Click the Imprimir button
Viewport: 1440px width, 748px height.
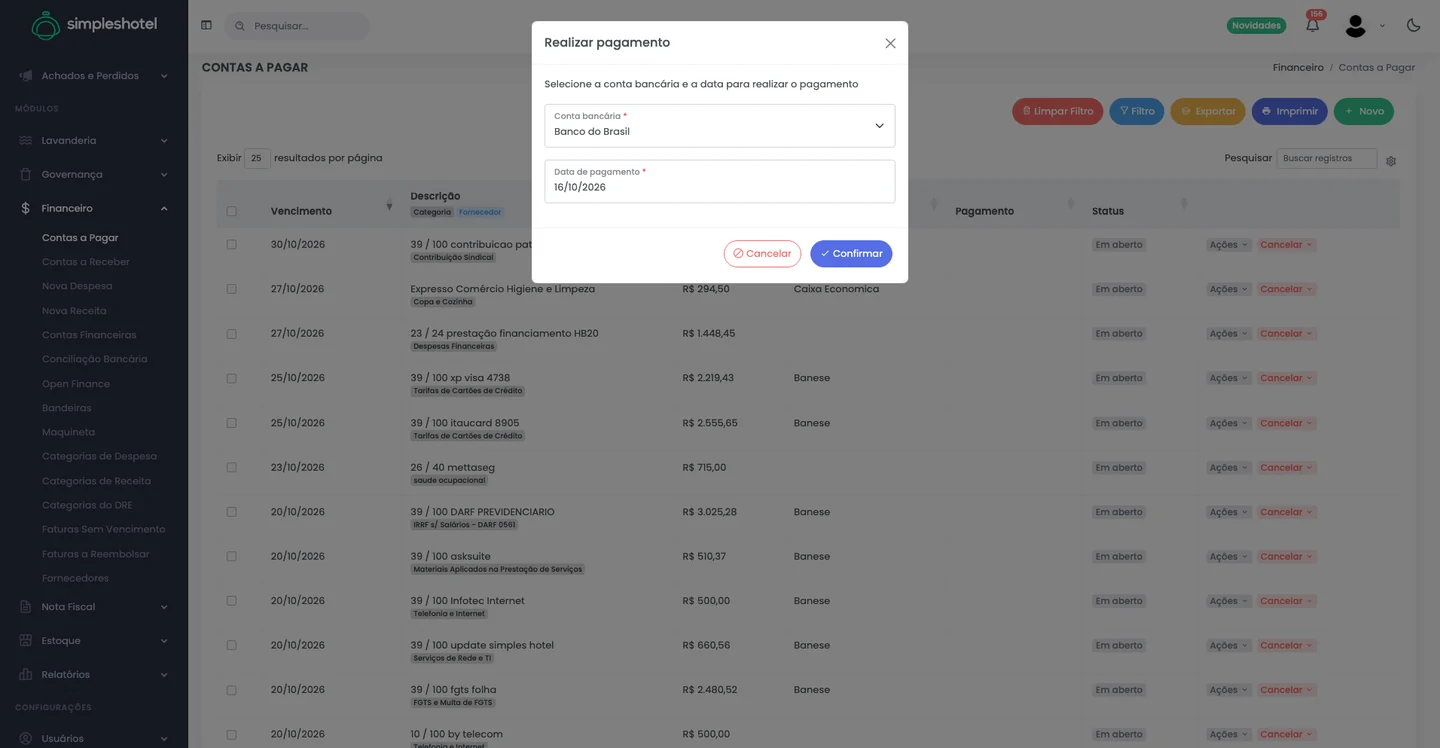[x=1289, y=111]
